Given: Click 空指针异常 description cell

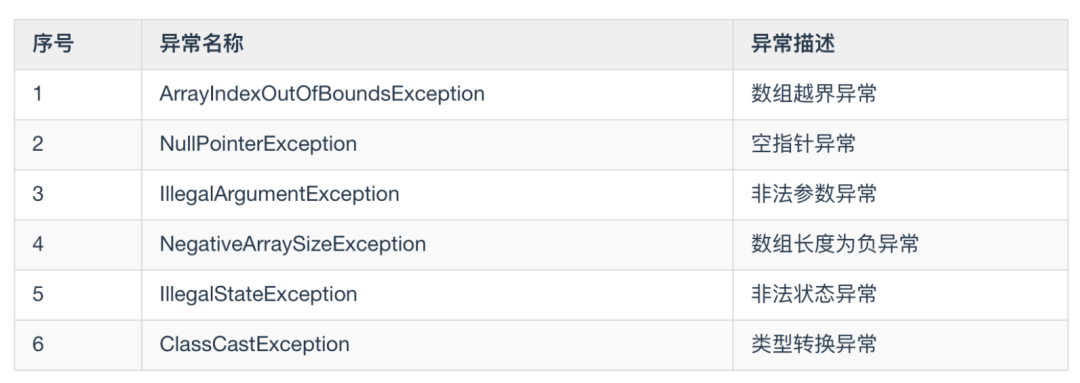Looking at the screenshot, I should pos(803,144).
